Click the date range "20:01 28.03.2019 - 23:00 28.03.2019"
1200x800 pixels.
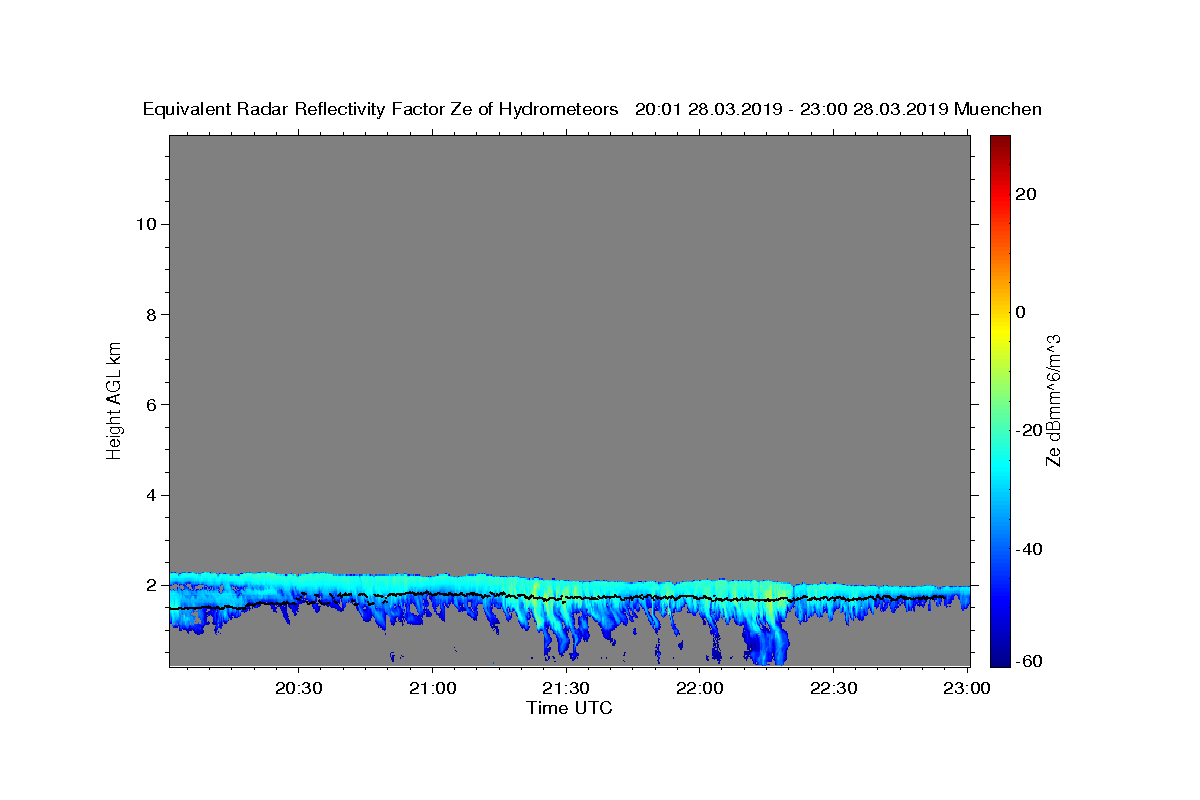coord(792,110)
